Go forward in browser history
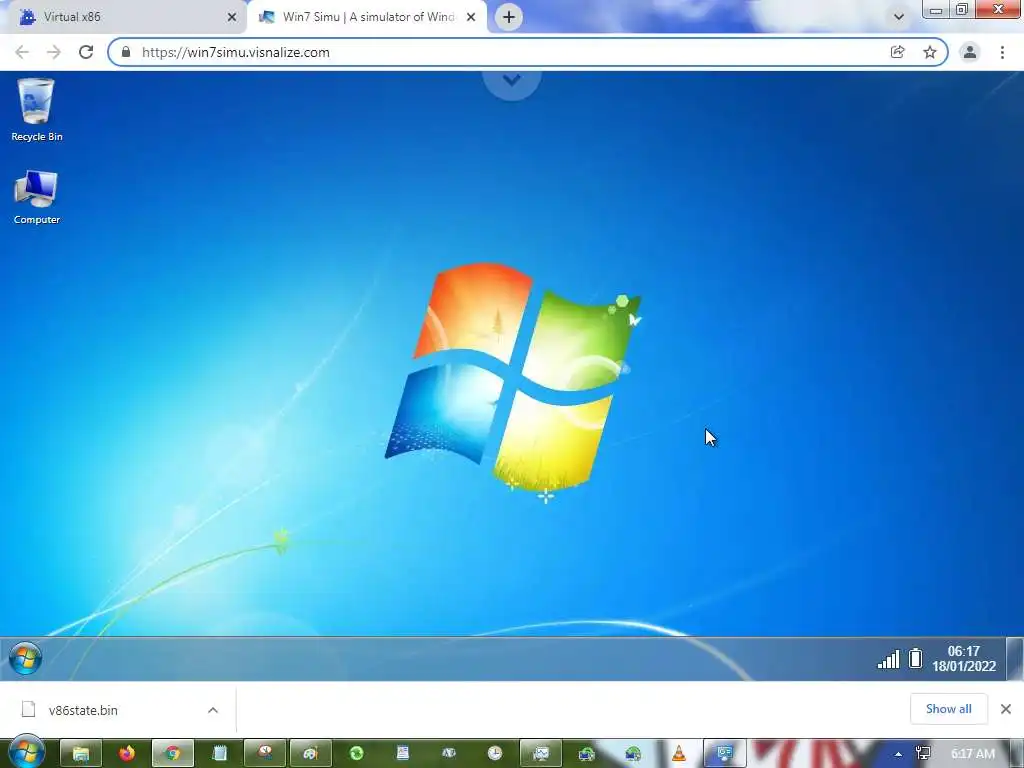 (x=54, y=52)
